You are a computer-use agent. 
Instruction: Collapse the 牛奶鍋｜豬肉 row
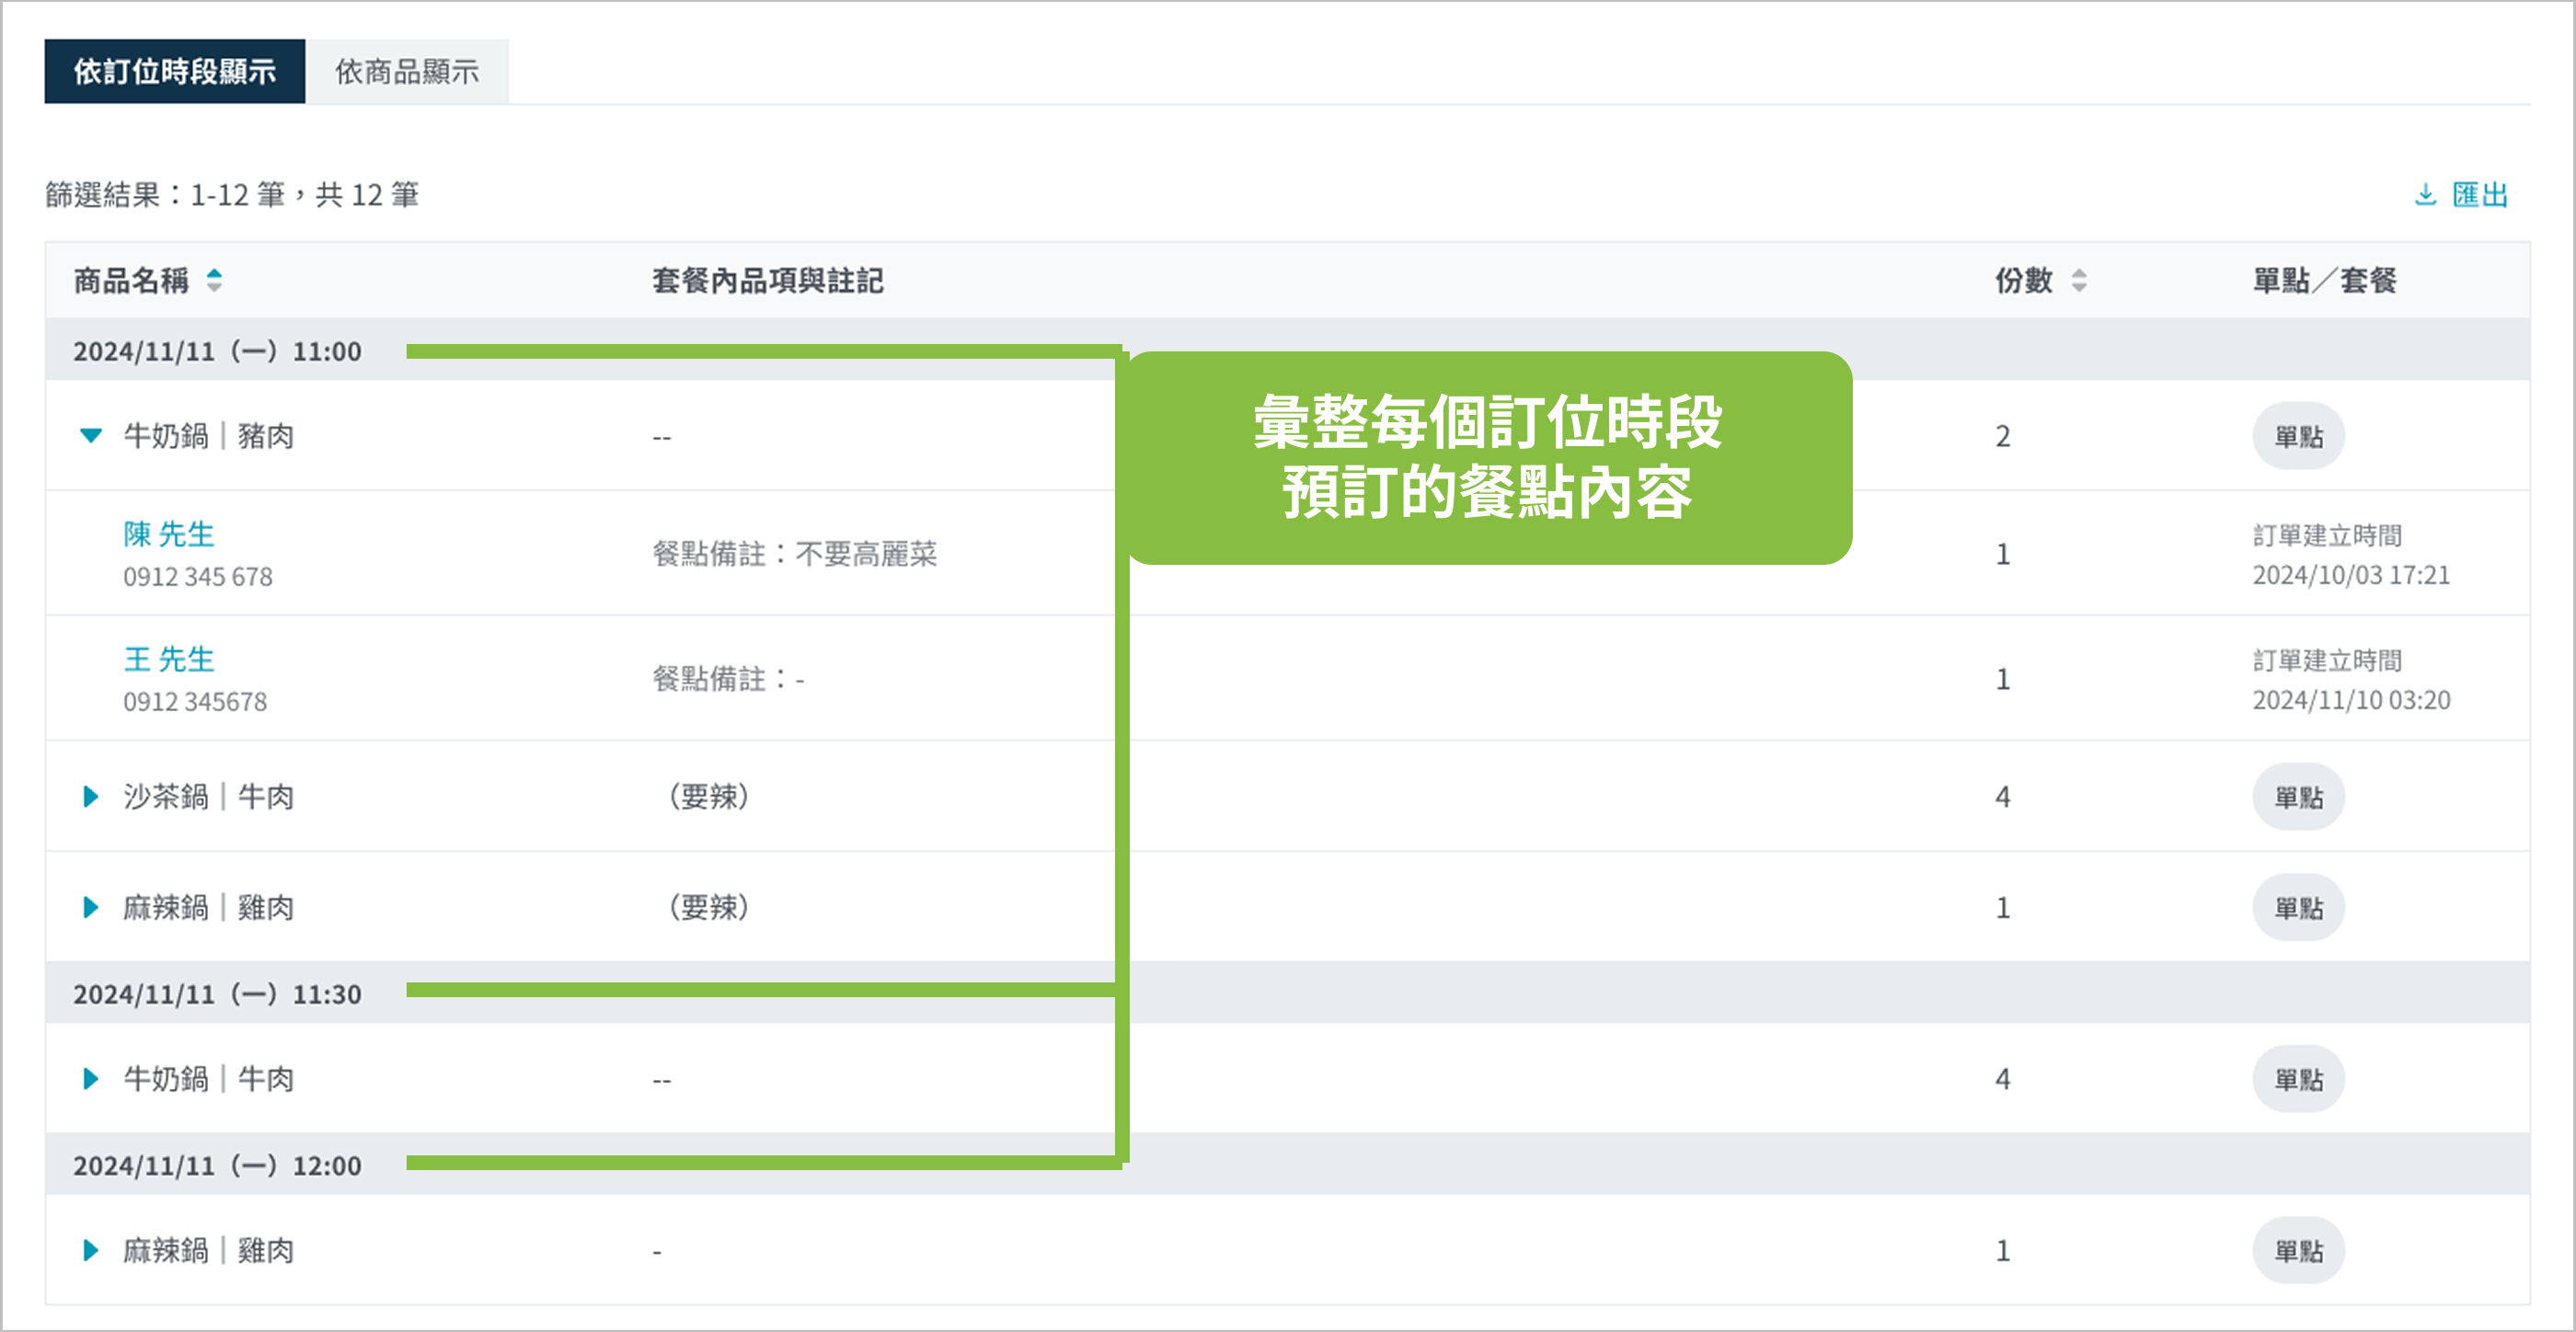(x=91, y=436)
